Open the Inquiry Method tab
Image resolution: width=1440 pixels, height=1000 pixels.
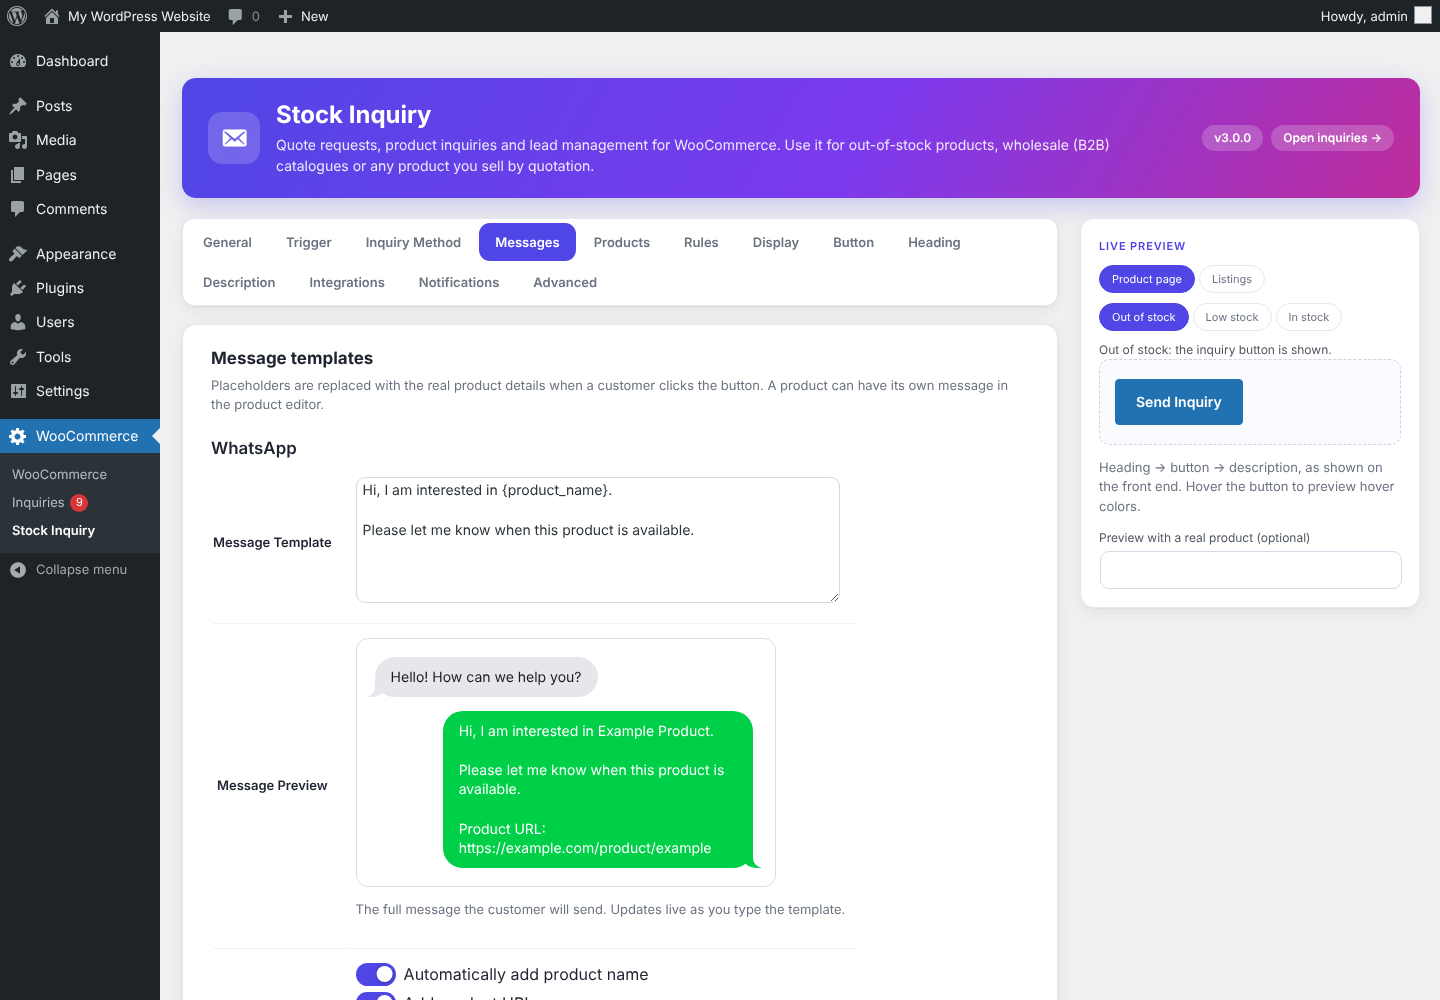413,242
